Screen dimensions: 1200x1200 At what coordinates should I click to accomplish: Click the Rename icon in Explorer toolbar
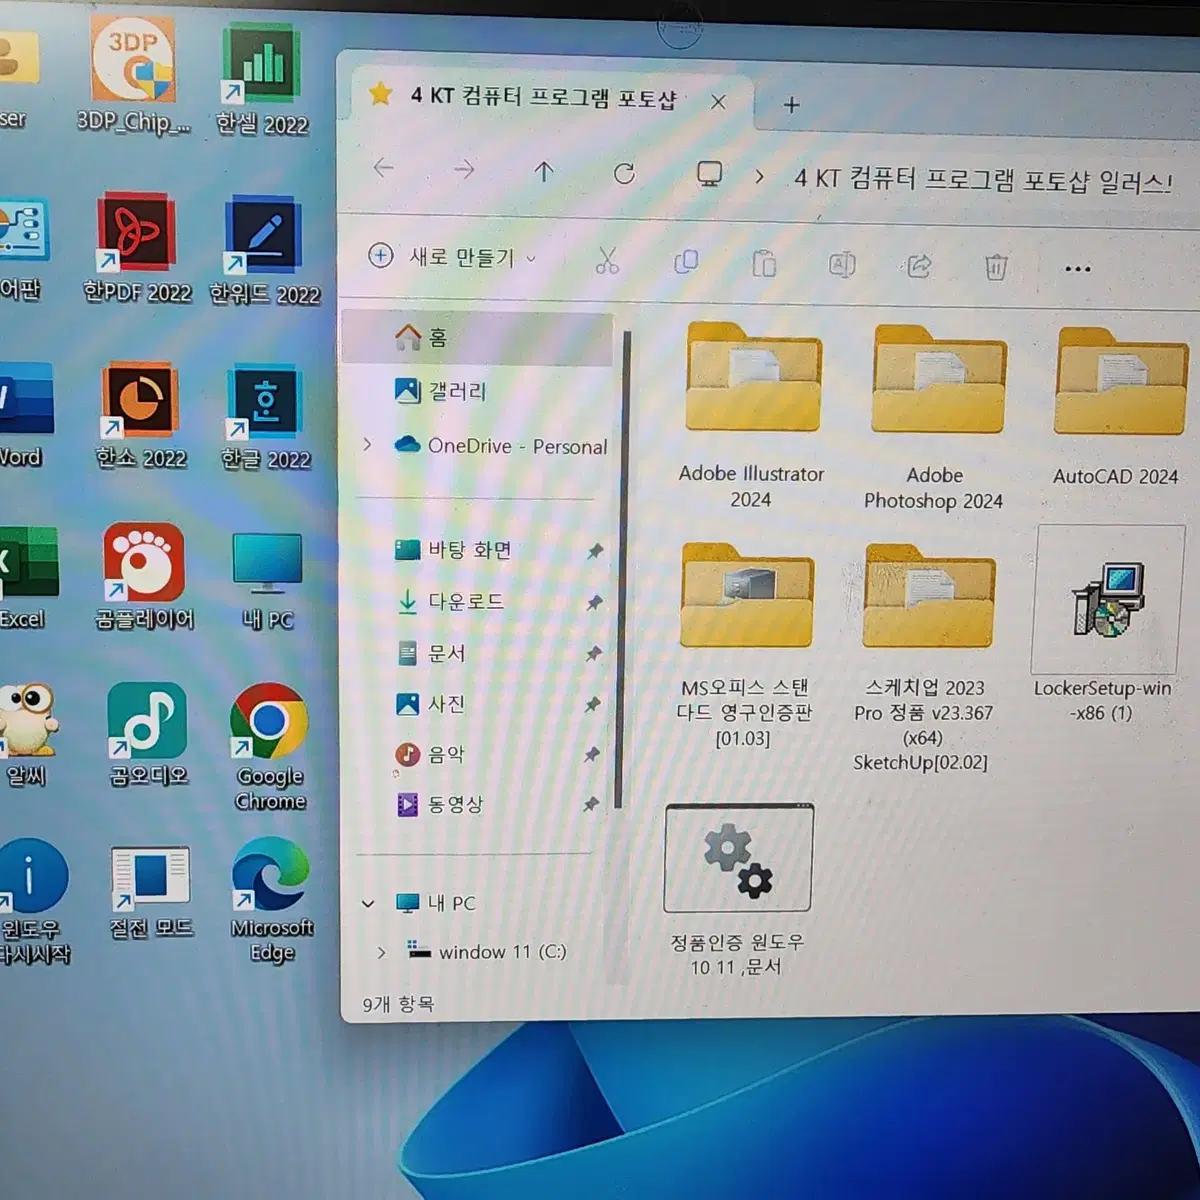[842, 264]
